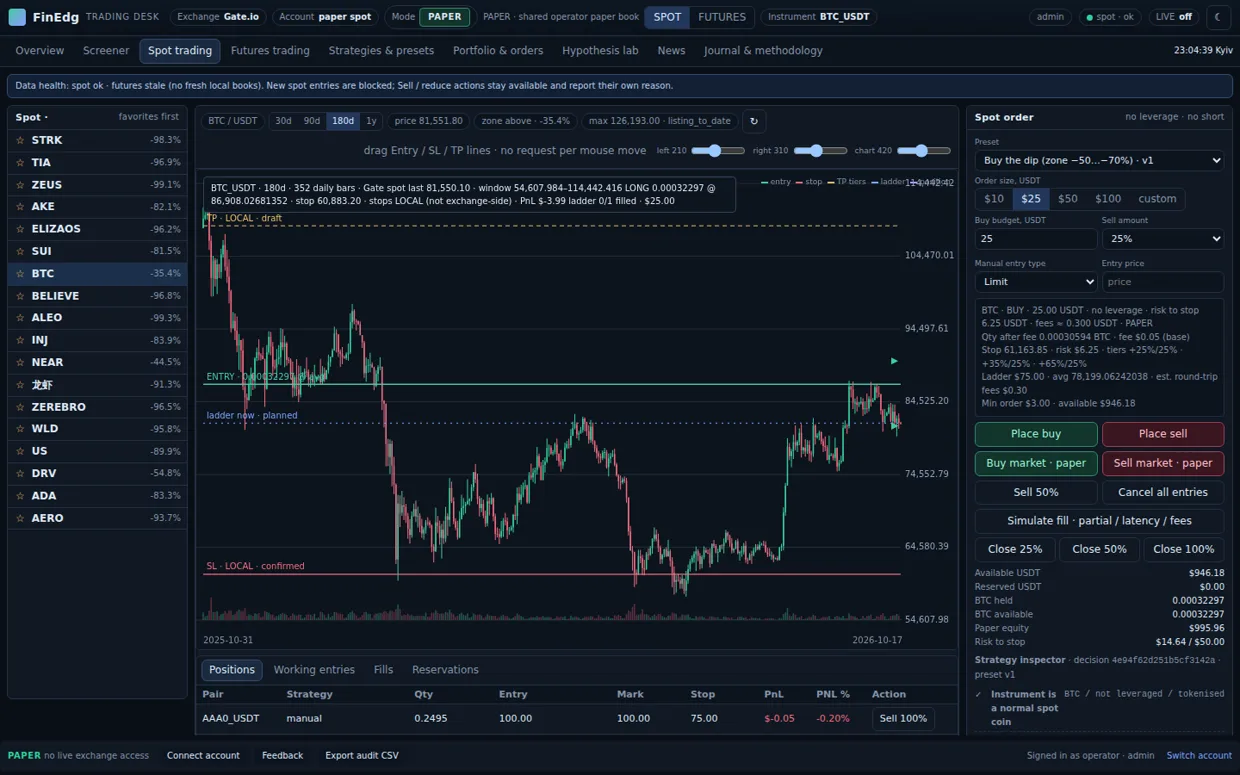Switch market to SPOT
The height and width of the screenshot is (775, 1240).
coord(667,17)
